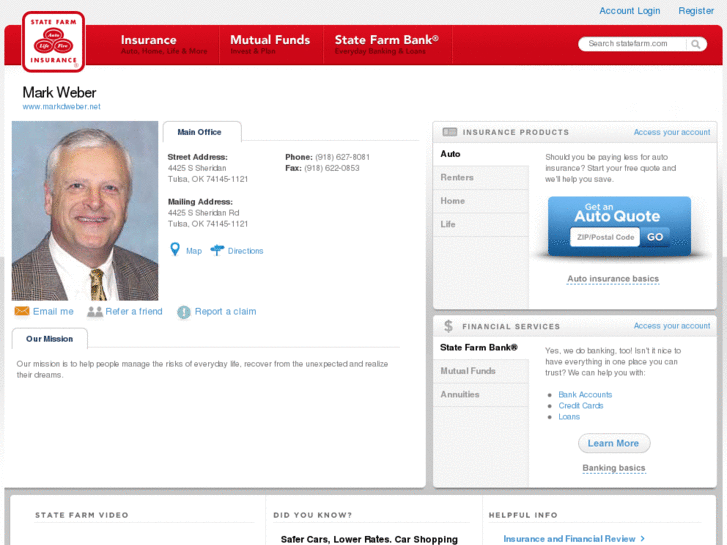Click the Report a claim exclamation icon
Image resolution: width=727 pixels, height=545 pixels.
click(x=184, y=312)
